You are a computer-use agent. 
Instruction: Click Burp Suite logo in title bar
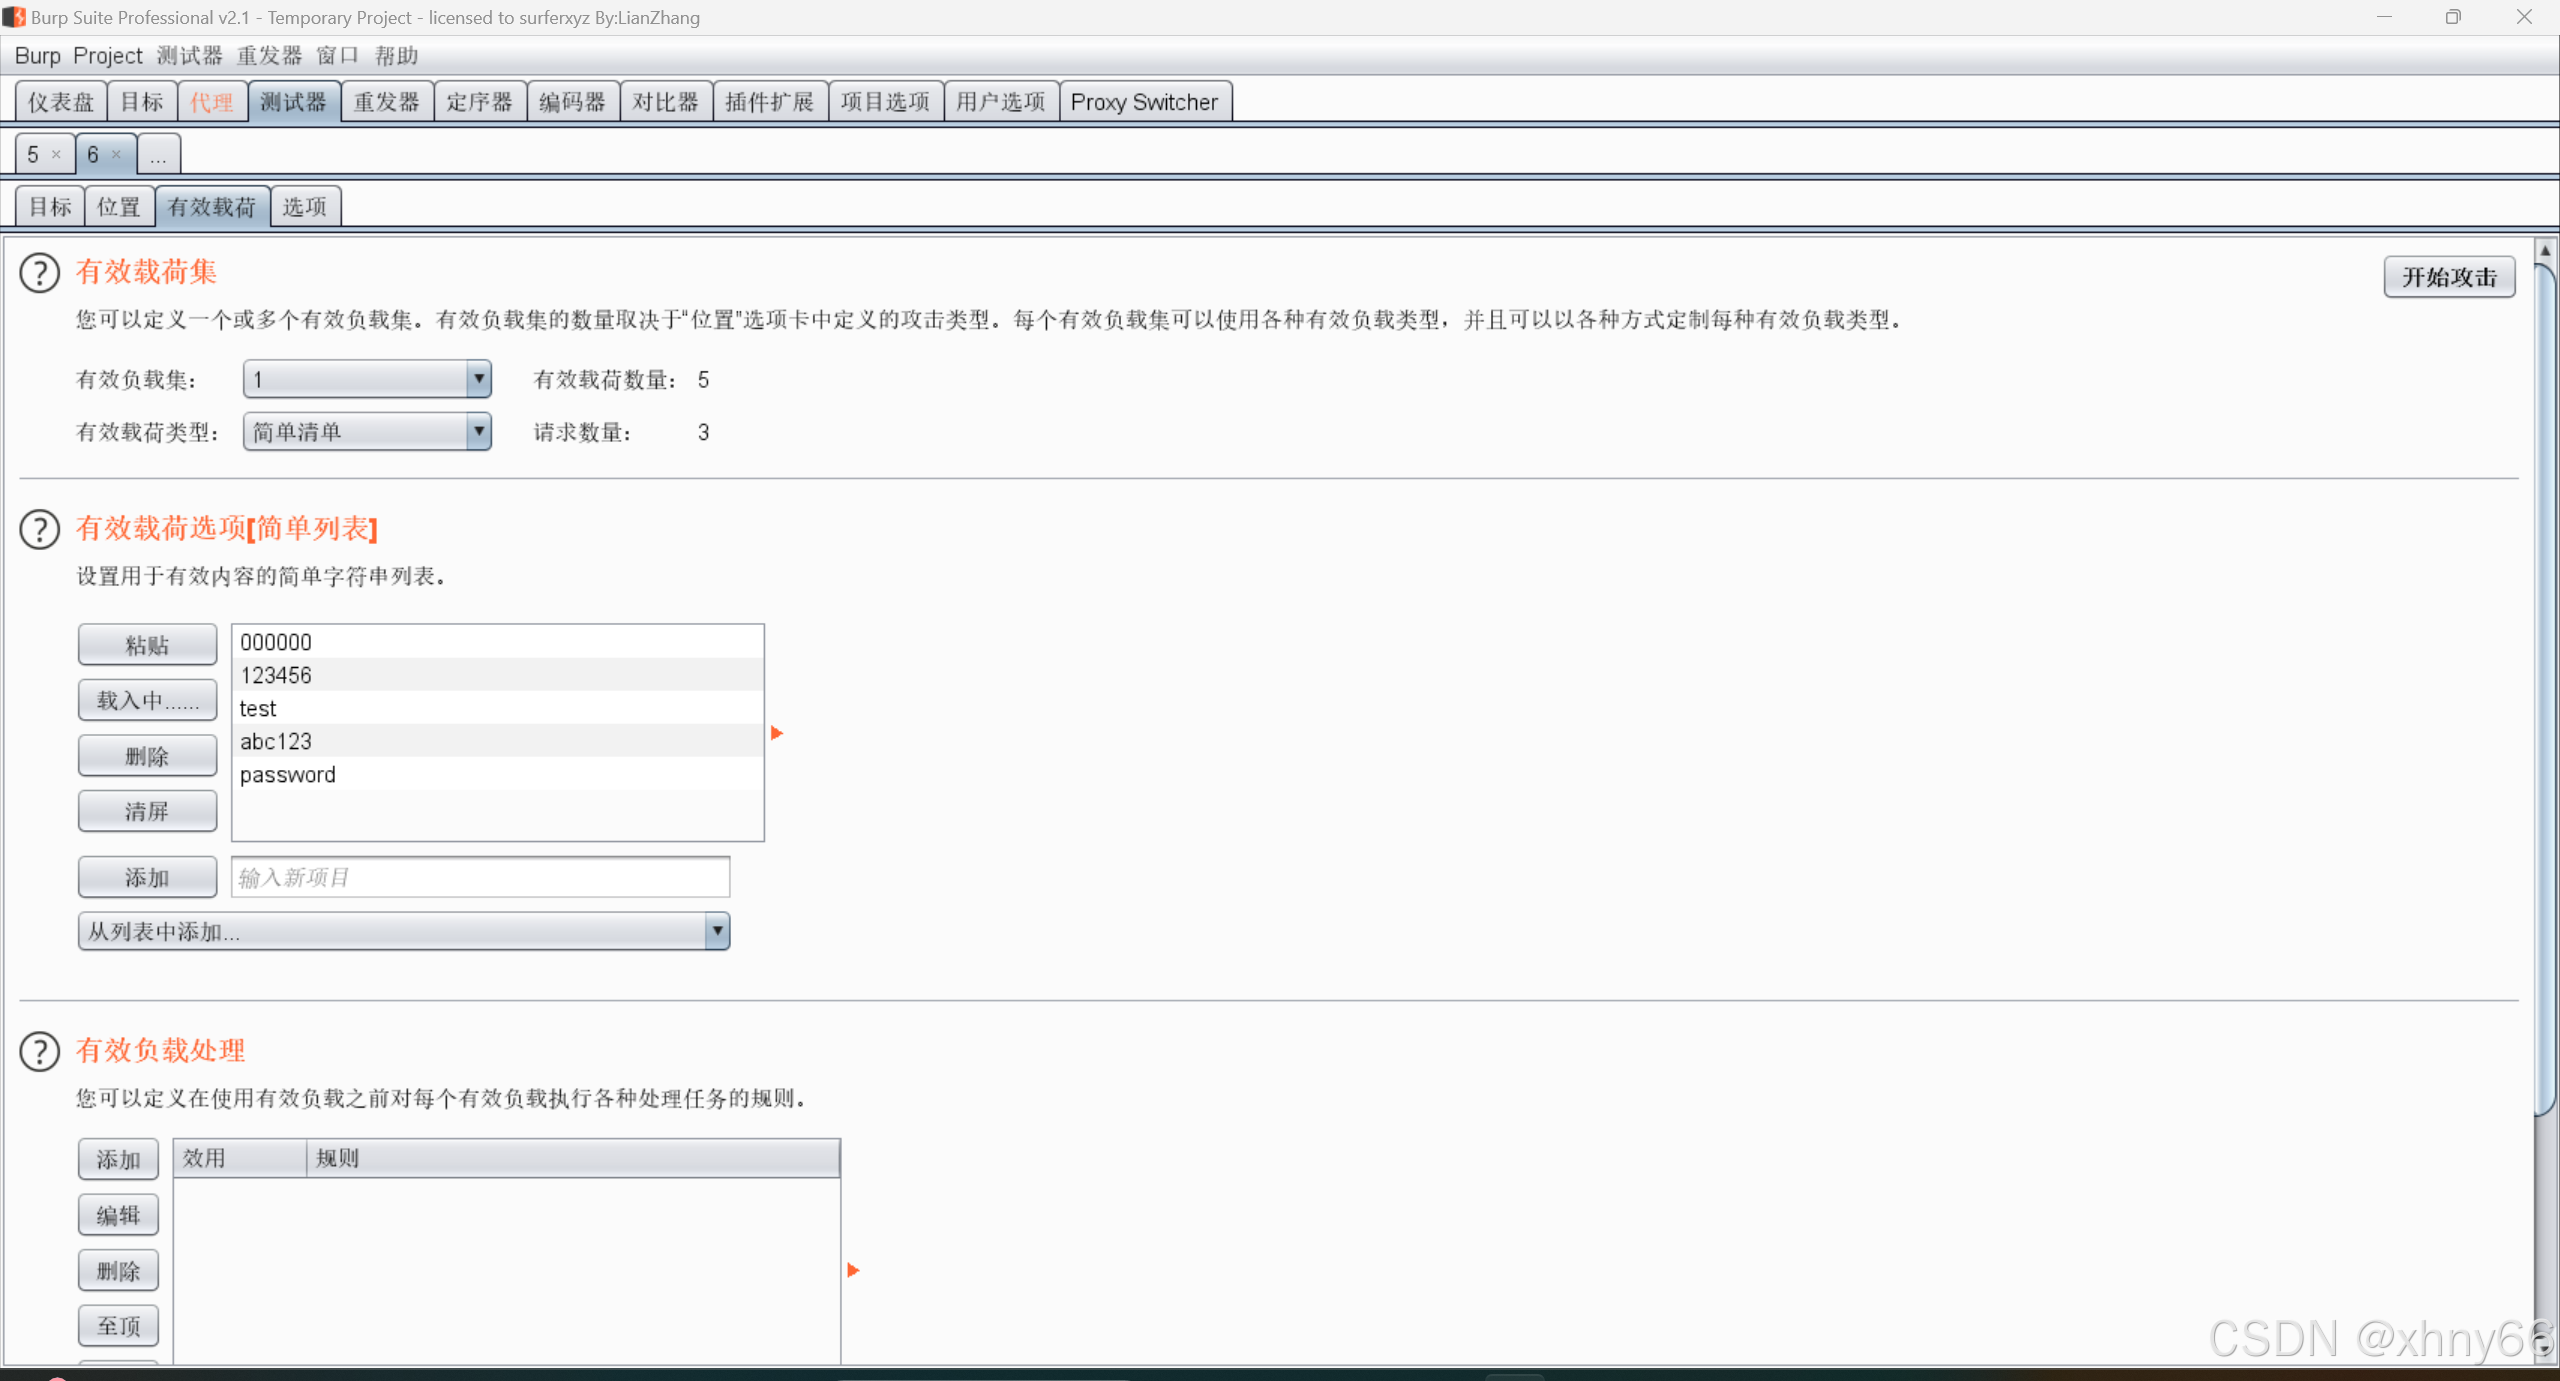coord(14,17)
